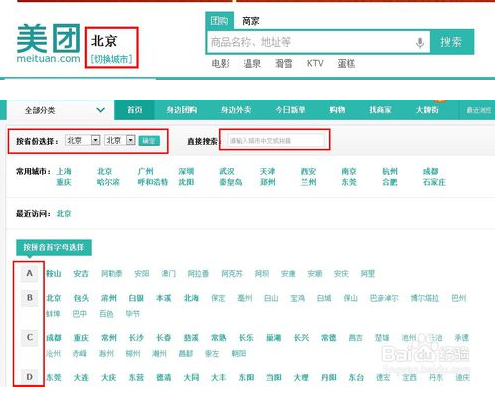Select the KTV hot keyword

coord(315,63)
